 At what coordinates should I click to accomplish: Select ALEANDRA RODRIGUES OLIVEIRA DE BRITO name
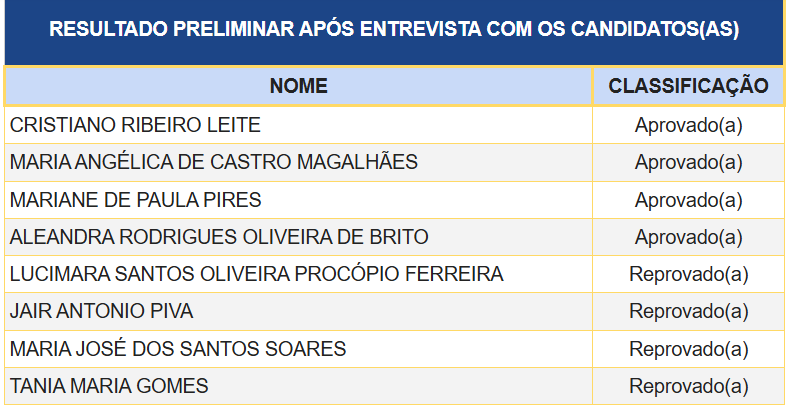[219, 238]
